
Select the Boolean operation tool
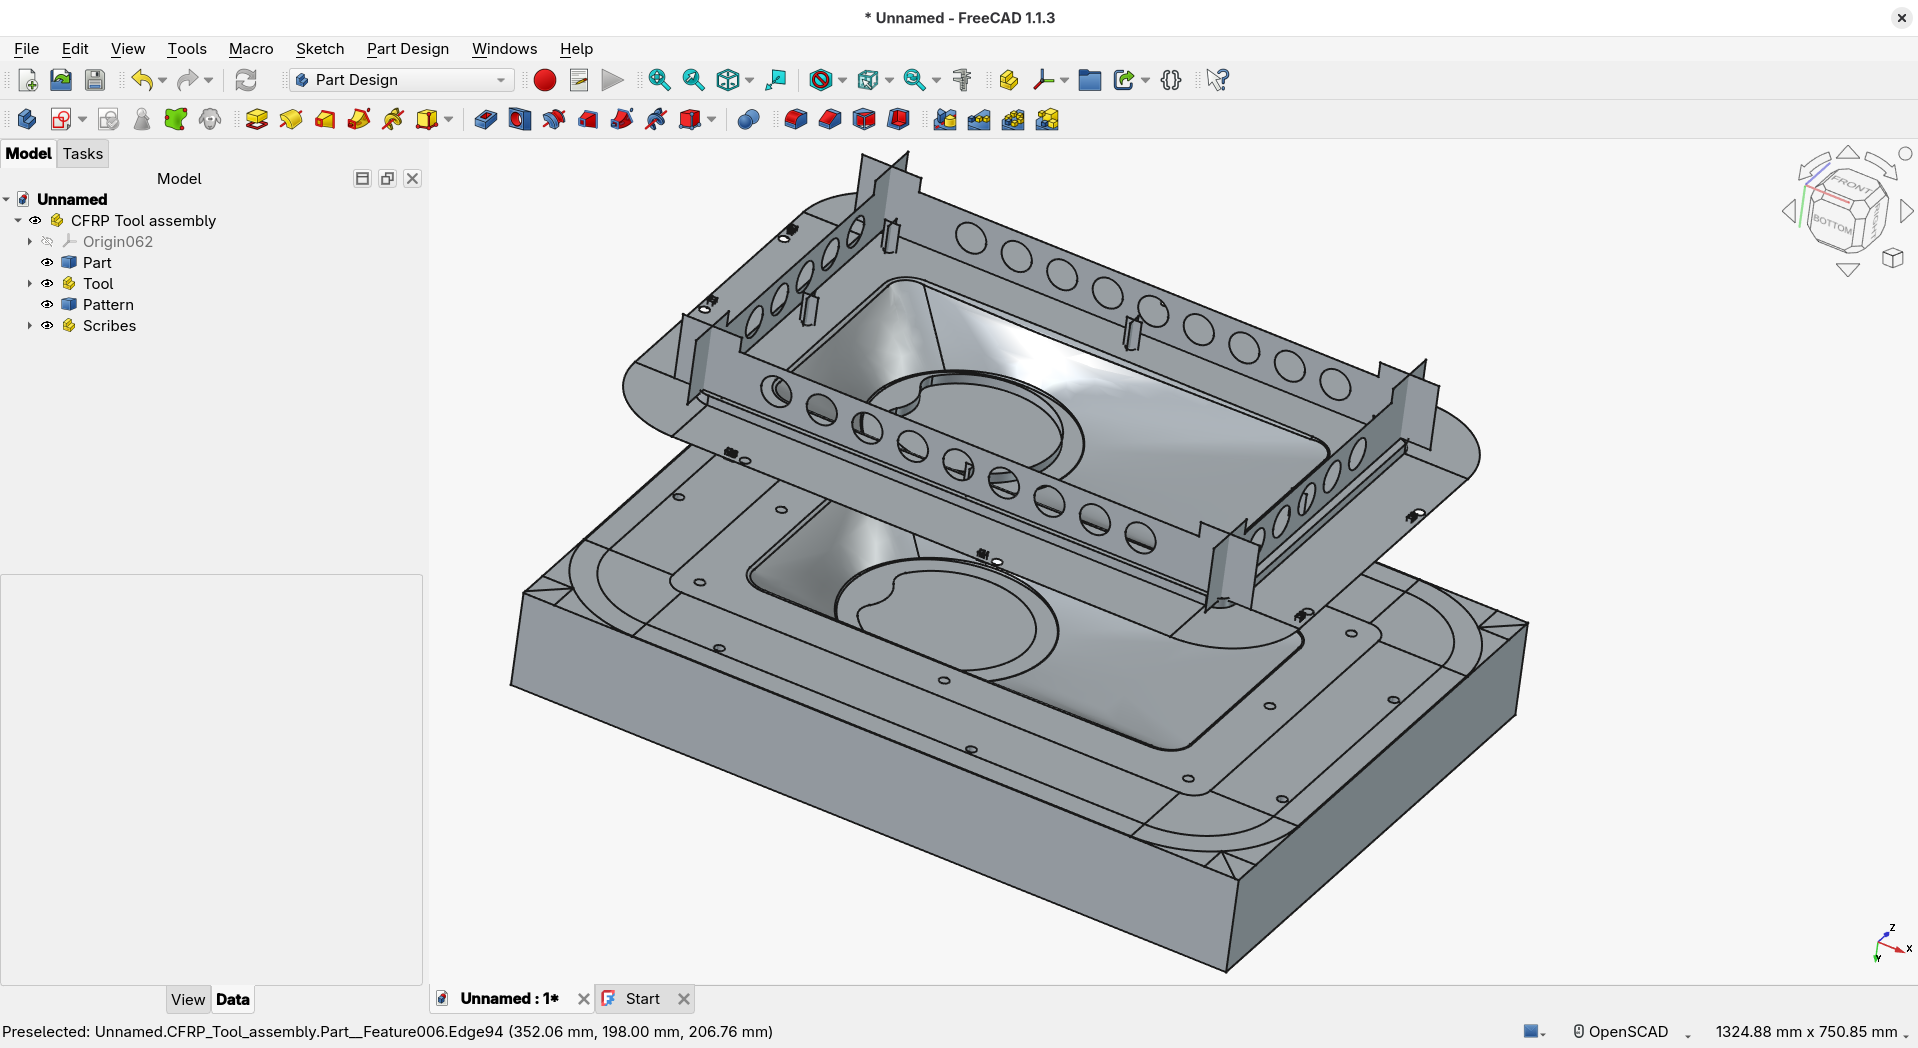(x=748, y=120)
